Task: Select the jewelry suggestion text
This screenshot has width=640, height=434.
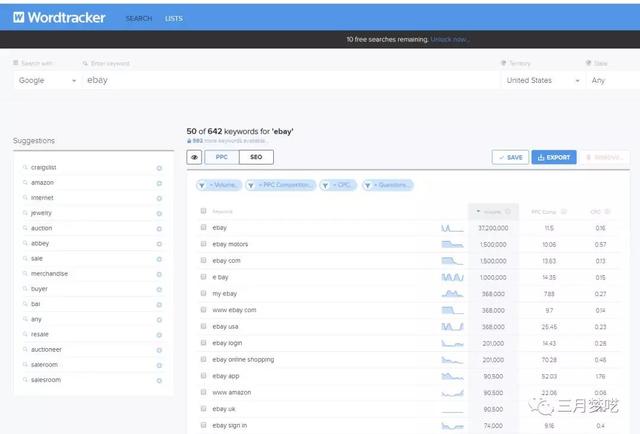Action: (x=41, y=213)
